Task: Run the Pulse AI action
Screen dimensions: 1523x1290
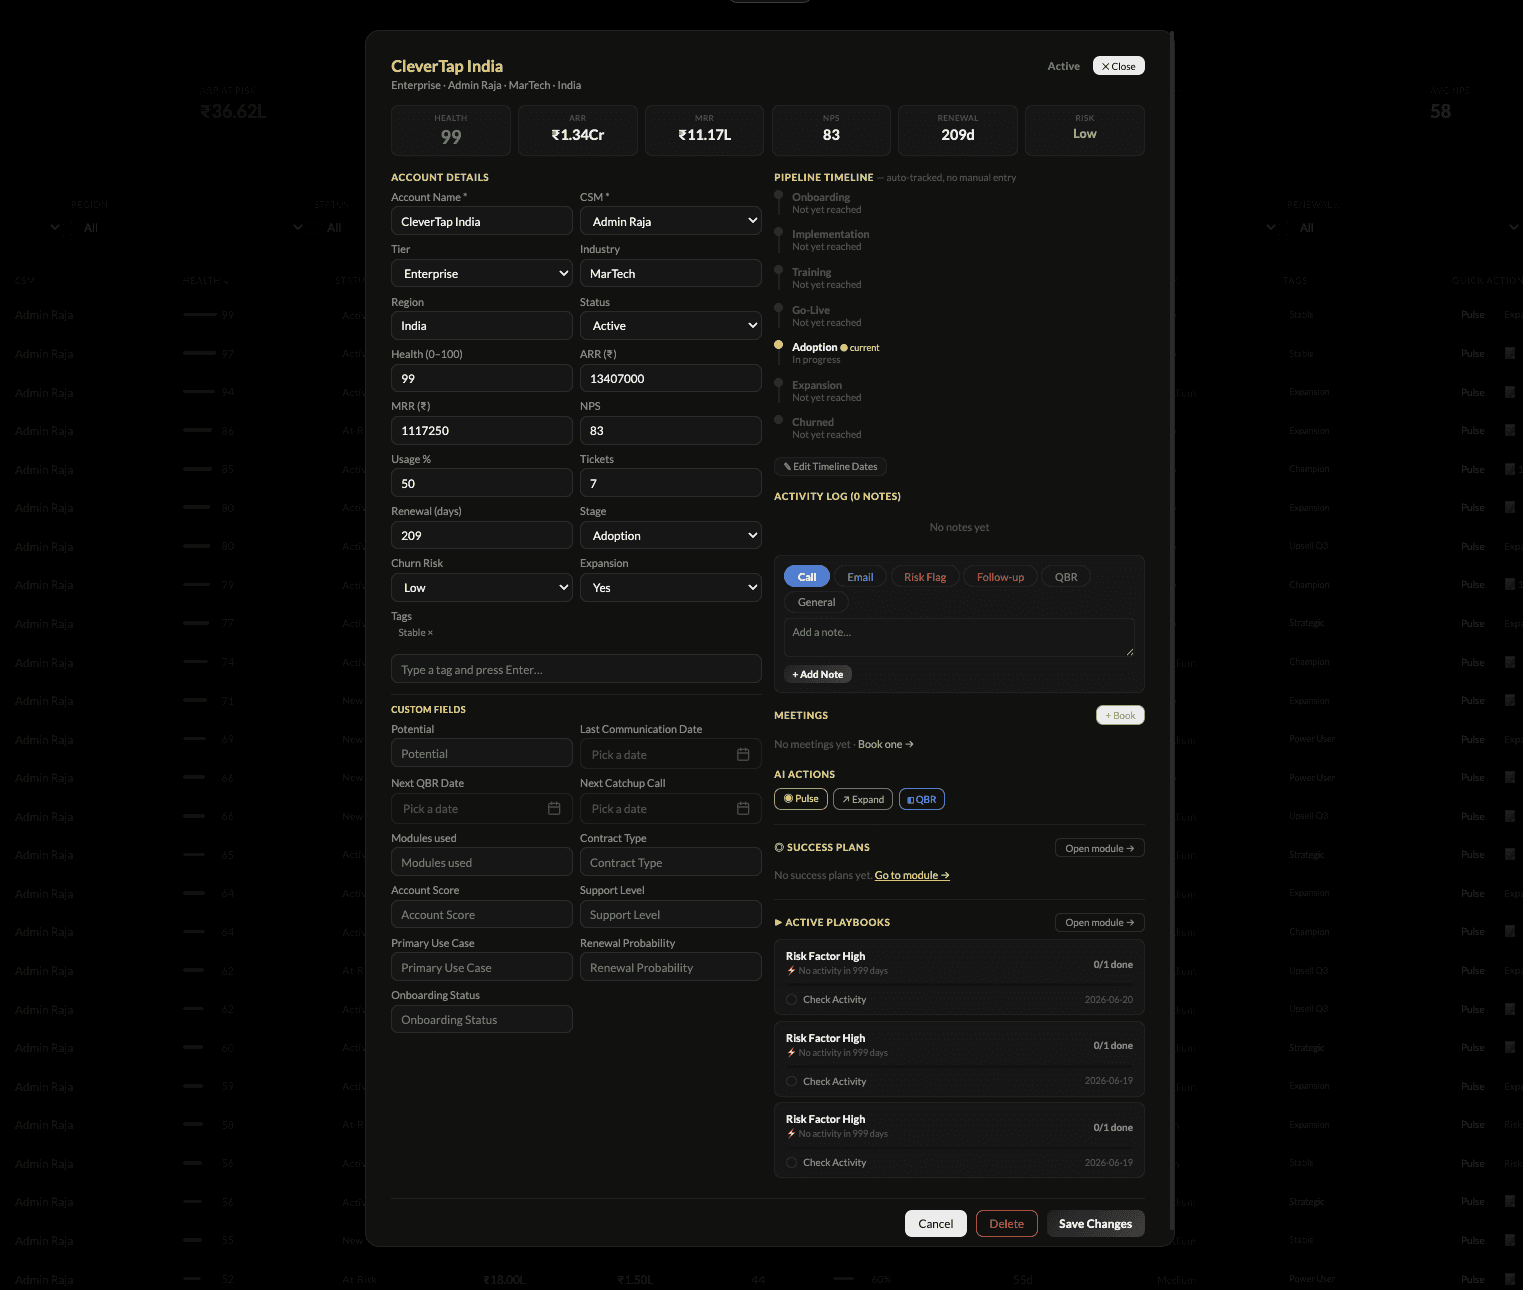Action: coord(801,799)
